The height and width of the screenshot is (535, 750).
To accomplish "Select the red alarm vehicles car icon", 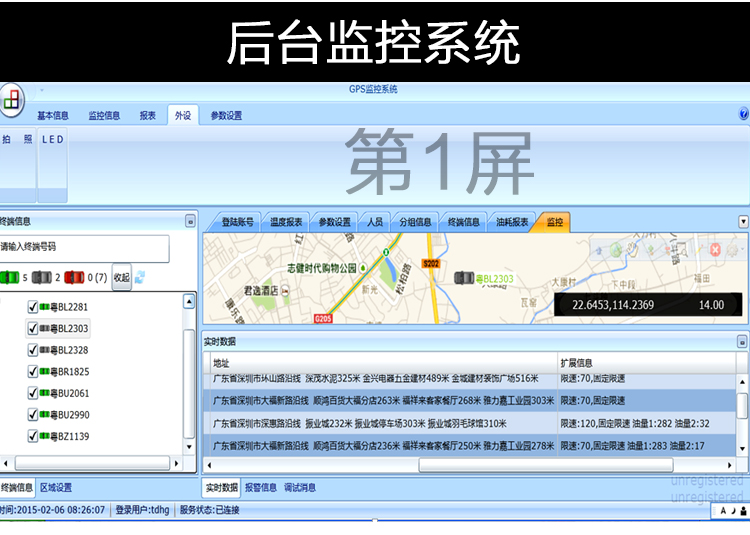I will pyautogui.click(x=74, y=277).
